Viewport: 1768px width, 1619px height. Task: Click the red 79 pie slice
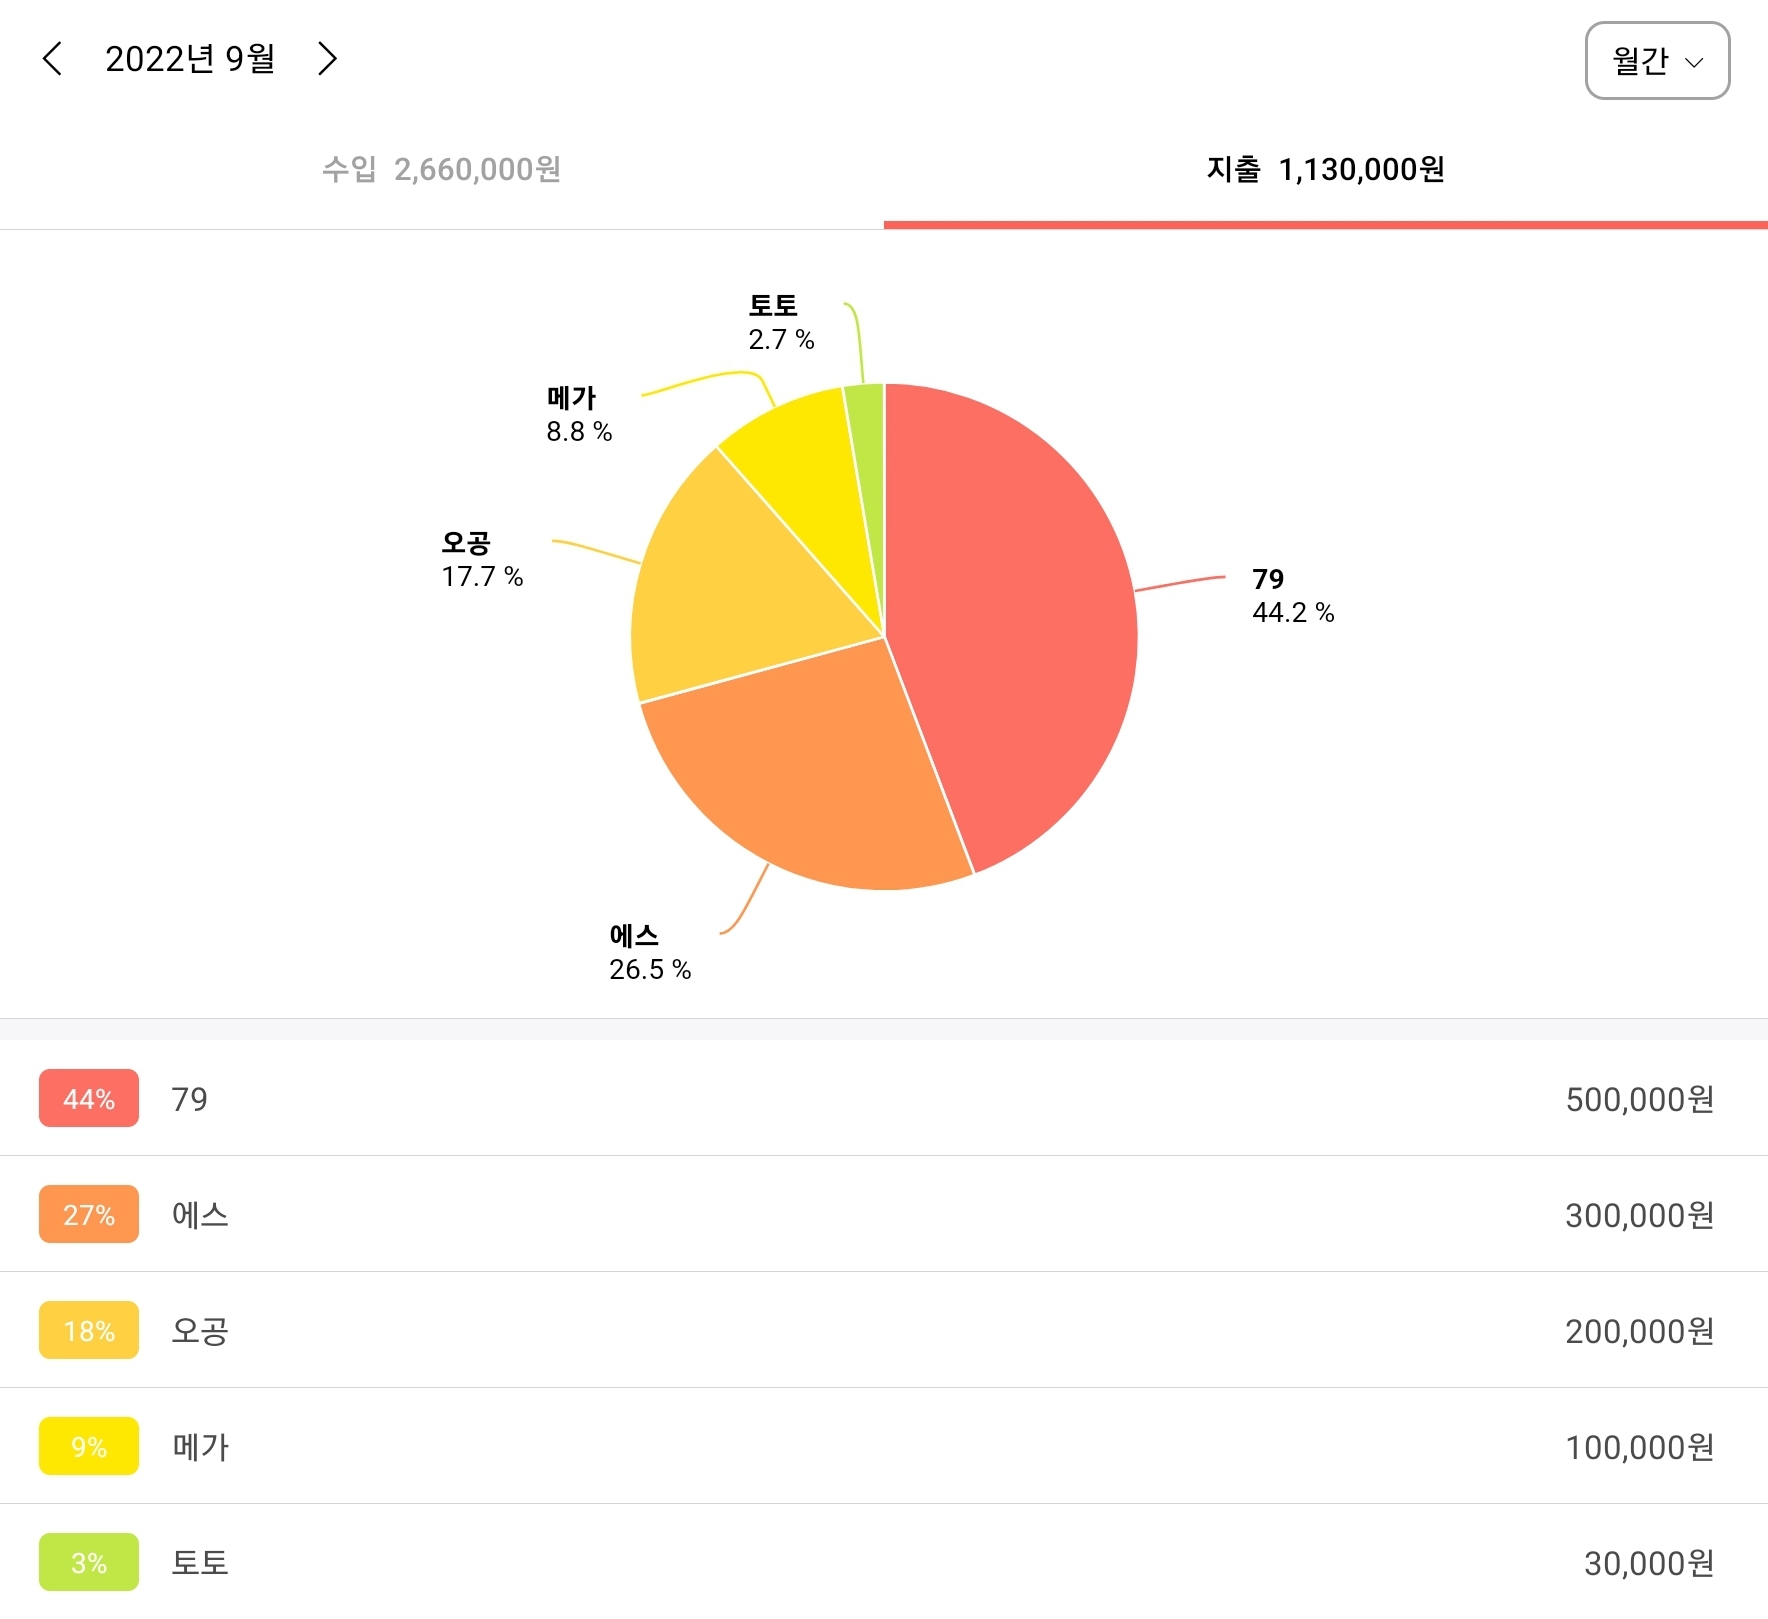coord(1010,620)
